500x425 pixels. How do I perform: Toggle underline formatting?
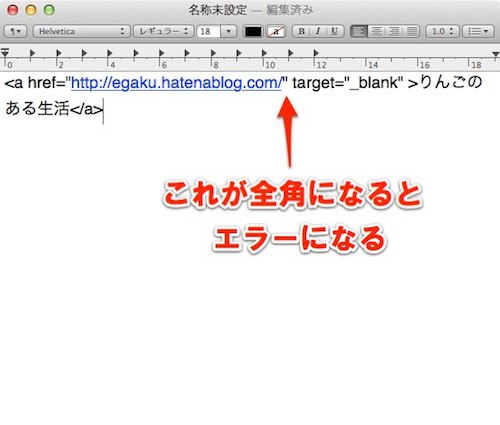coord(334,32)
